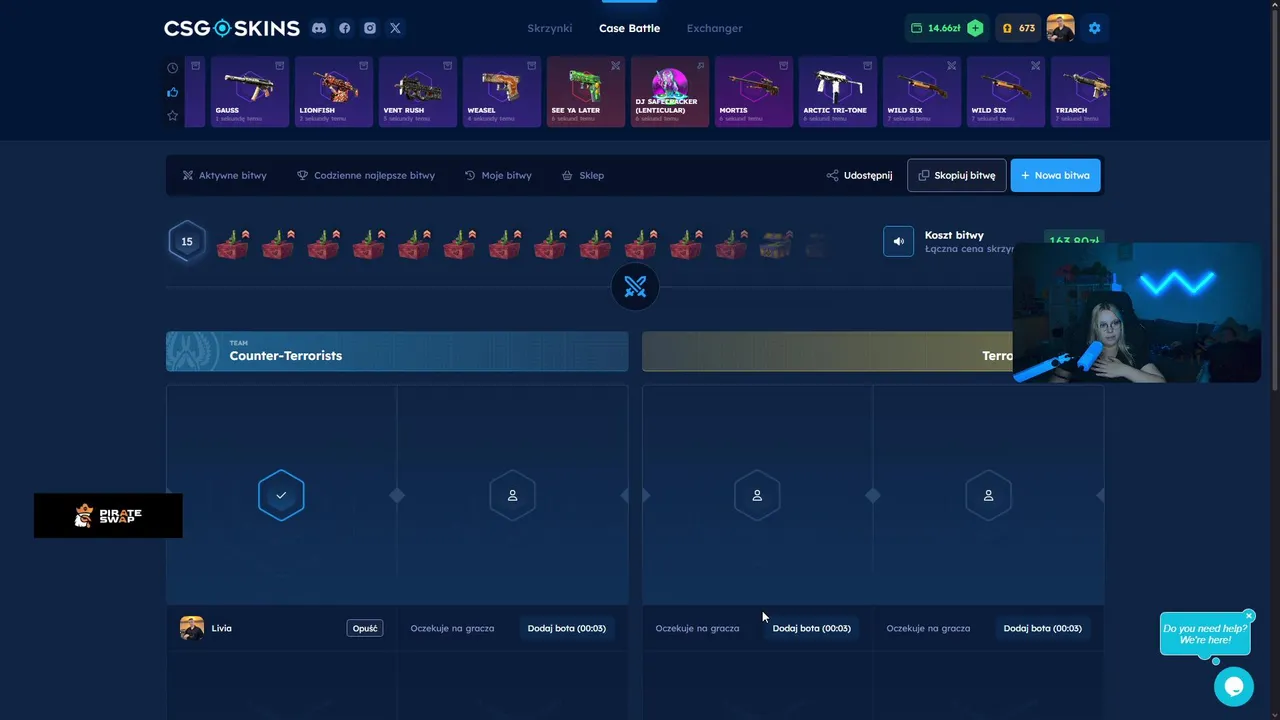This screenshot has height=720, width=1280.
Task: Open the Discord link icon
Action: coord(319,28)
